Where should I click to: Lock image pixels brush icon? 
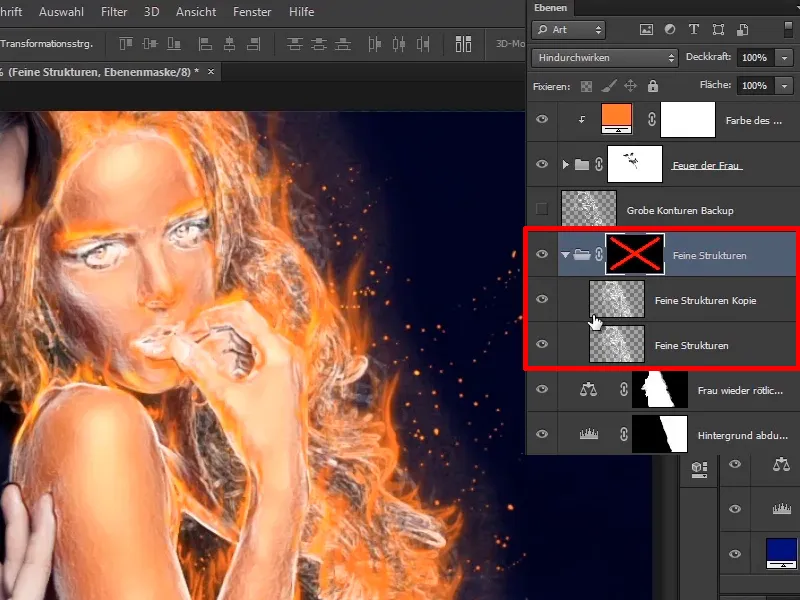609,86
